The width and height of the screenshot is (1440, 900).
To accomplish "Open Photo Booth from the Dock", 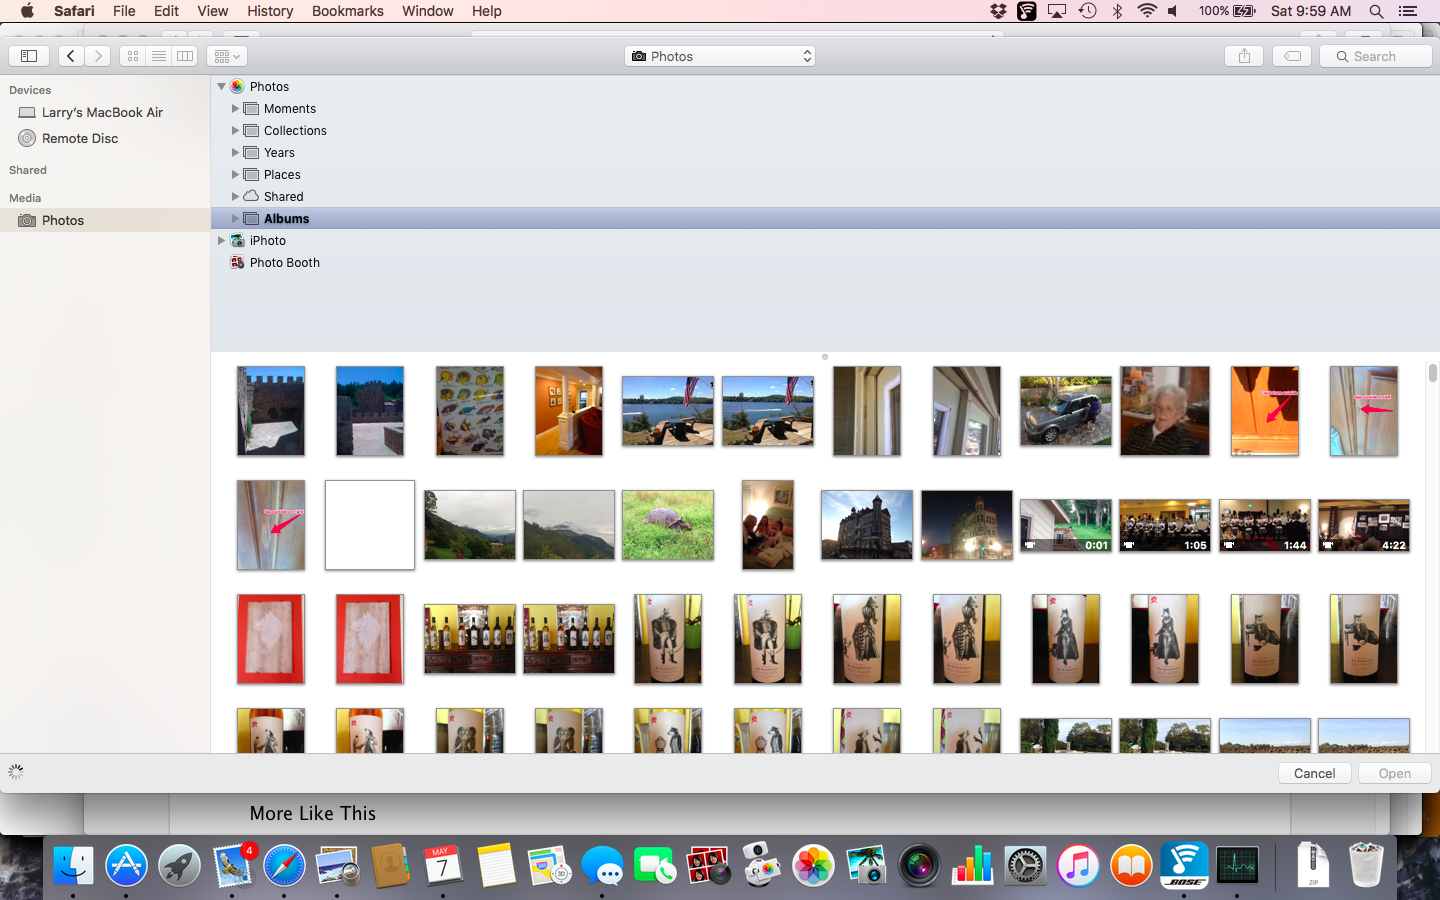I will [708, 865].
